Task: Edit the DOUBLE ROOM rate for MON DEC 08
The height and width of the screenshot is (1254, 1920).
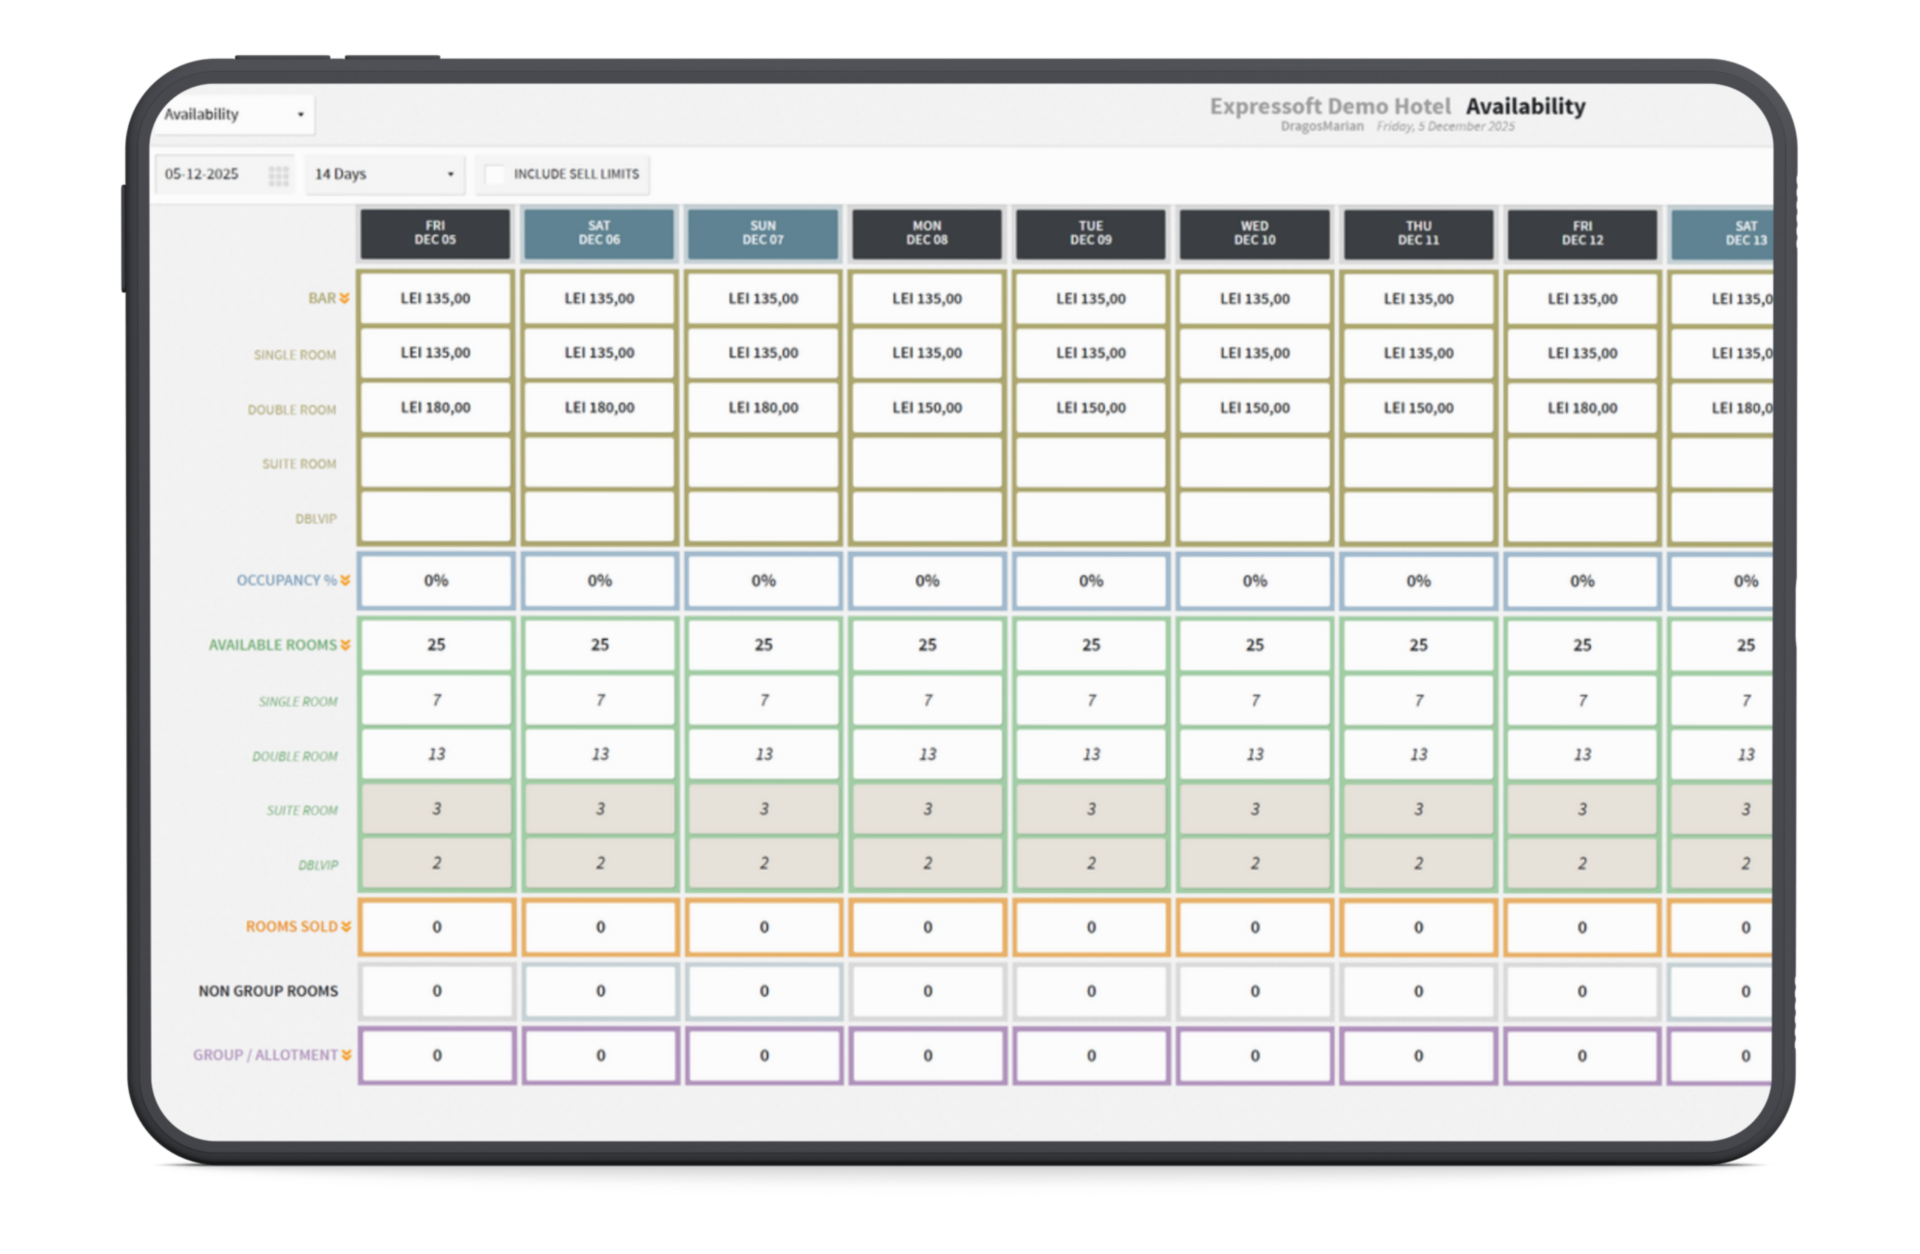Action: (x=926, y=407)
